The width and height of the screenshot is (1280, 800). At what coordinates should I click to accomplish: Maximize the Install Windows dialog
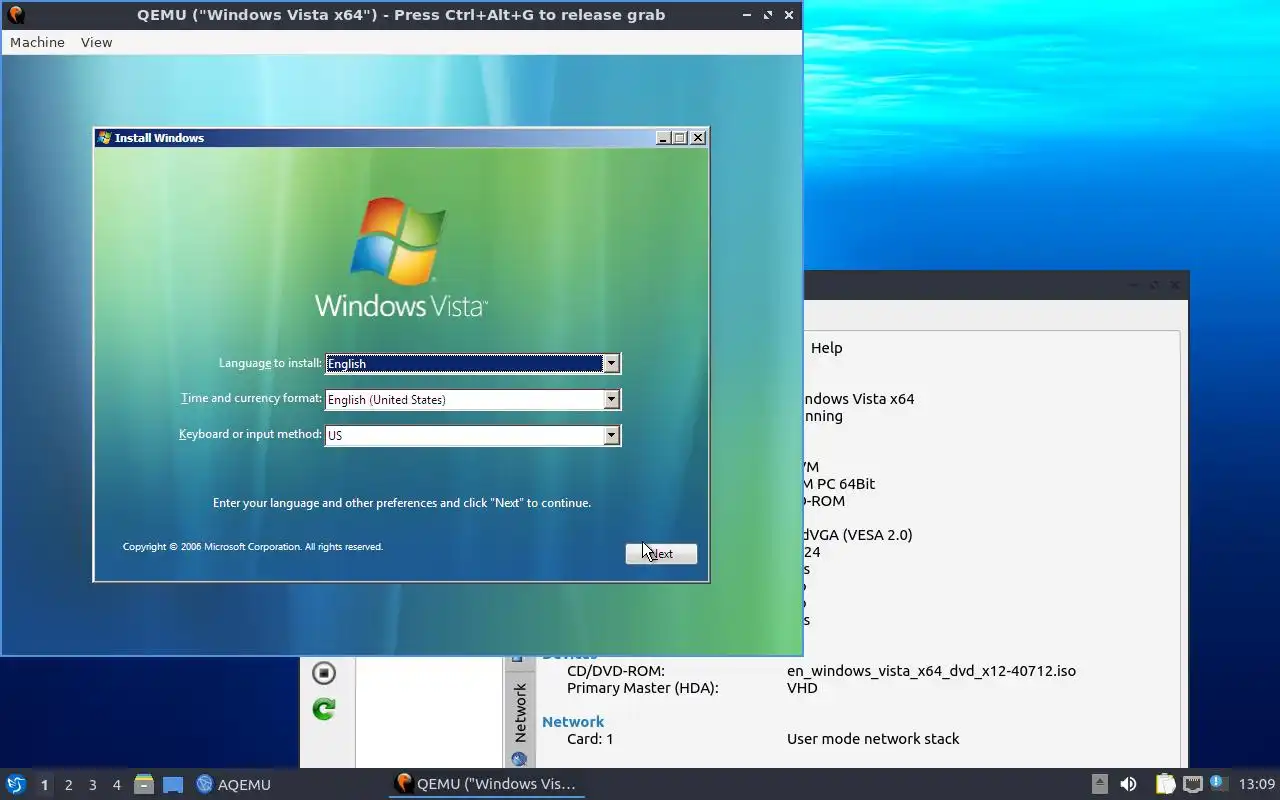click(x=680, y=138)
